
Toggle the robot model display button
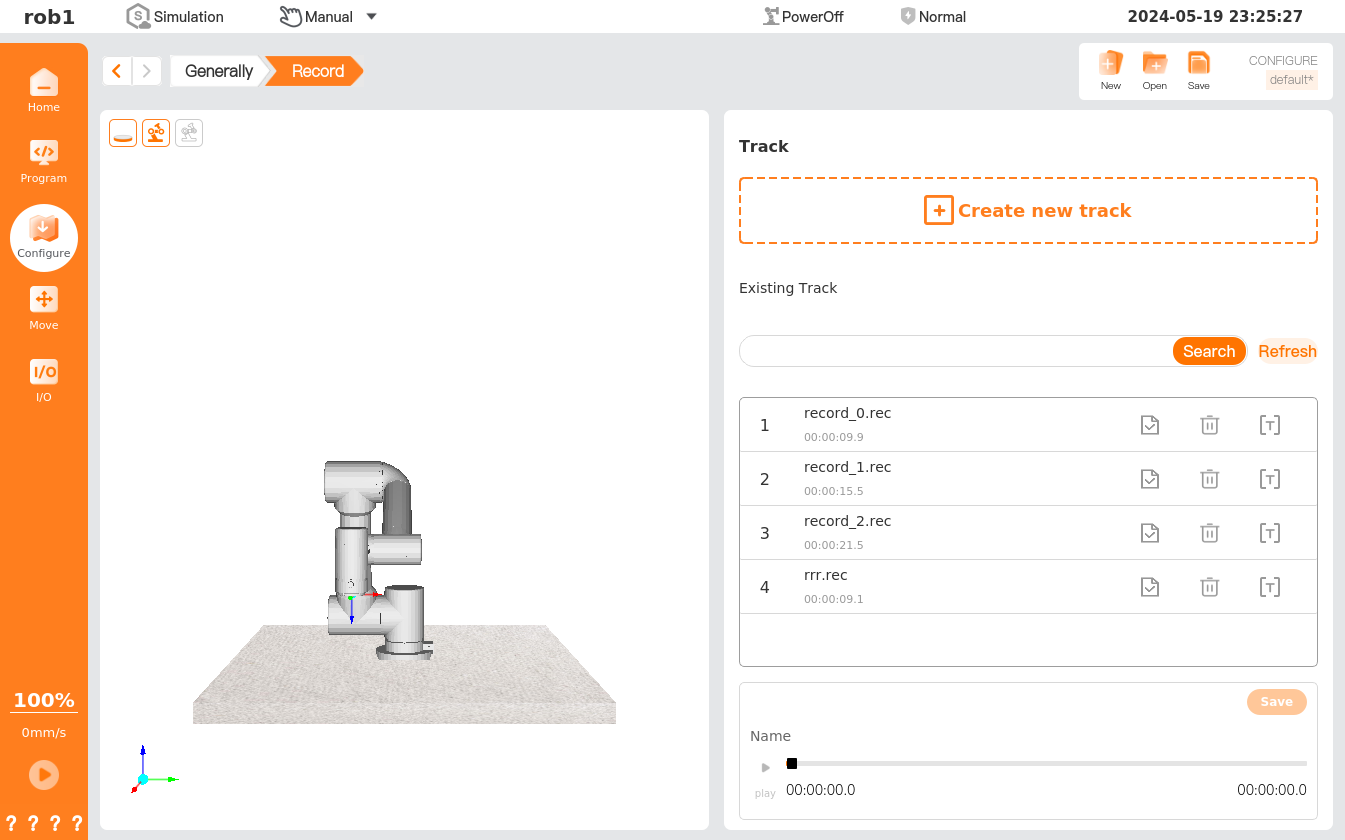[x=156, y=133]
